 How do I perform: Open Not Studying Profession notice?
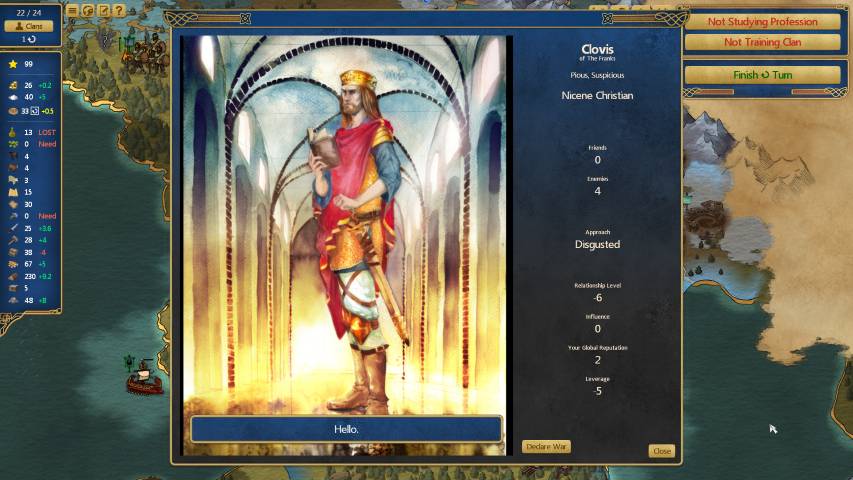pos(763,22)
